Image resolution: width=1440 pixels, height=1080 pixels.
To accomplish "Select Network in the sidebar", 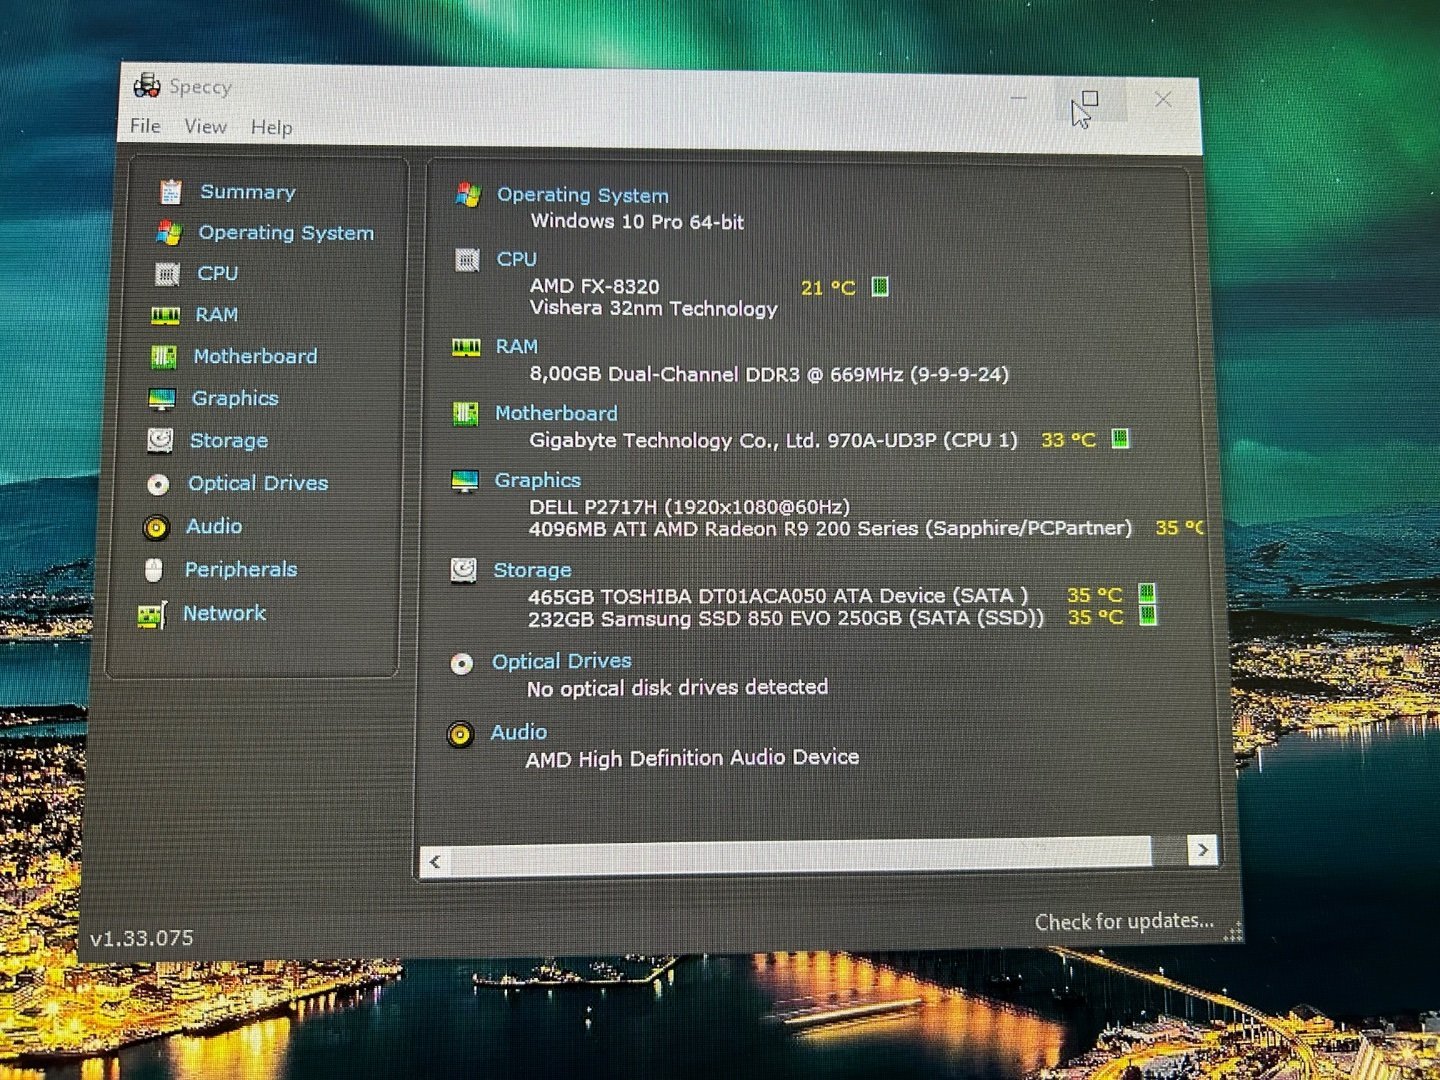I will point(224,613).
